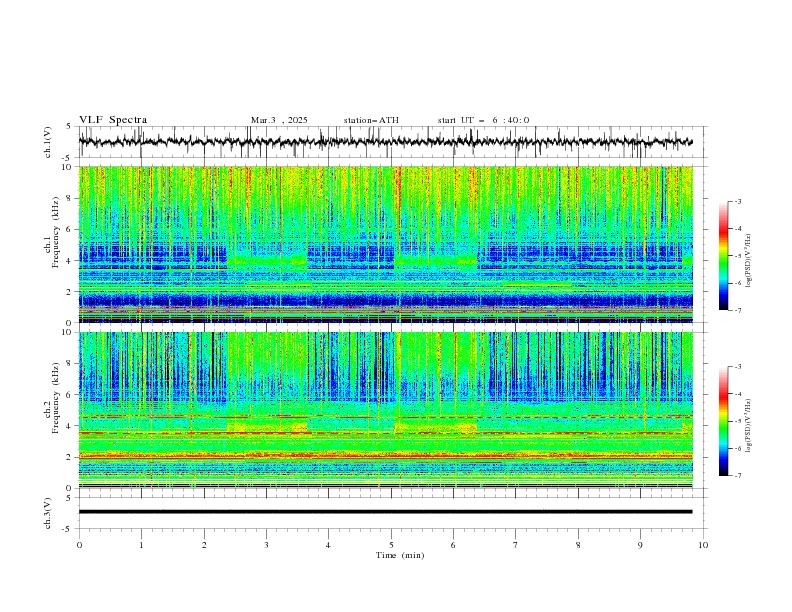Image resolution: width=792 pixels, height=612 pixels.
Task: Click the ch.2 spectrogram panel
Action: tap(386, 410)
